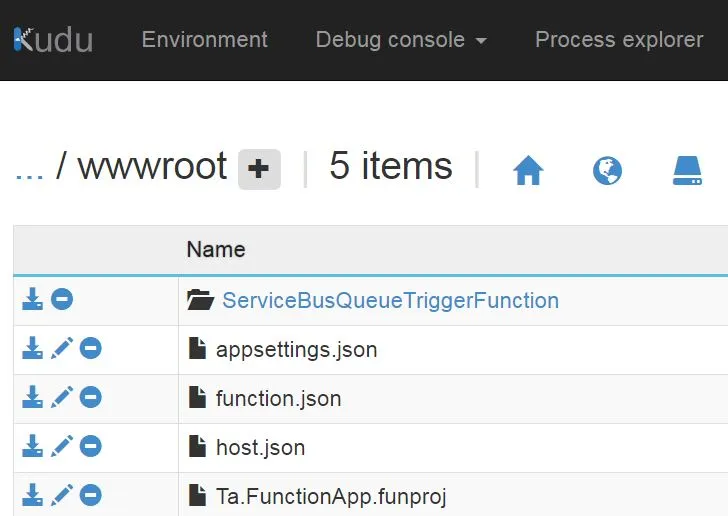Viewport: 728px width, 516px height.
Task: Open the site root globe icon
Action: tap(607, 171)
